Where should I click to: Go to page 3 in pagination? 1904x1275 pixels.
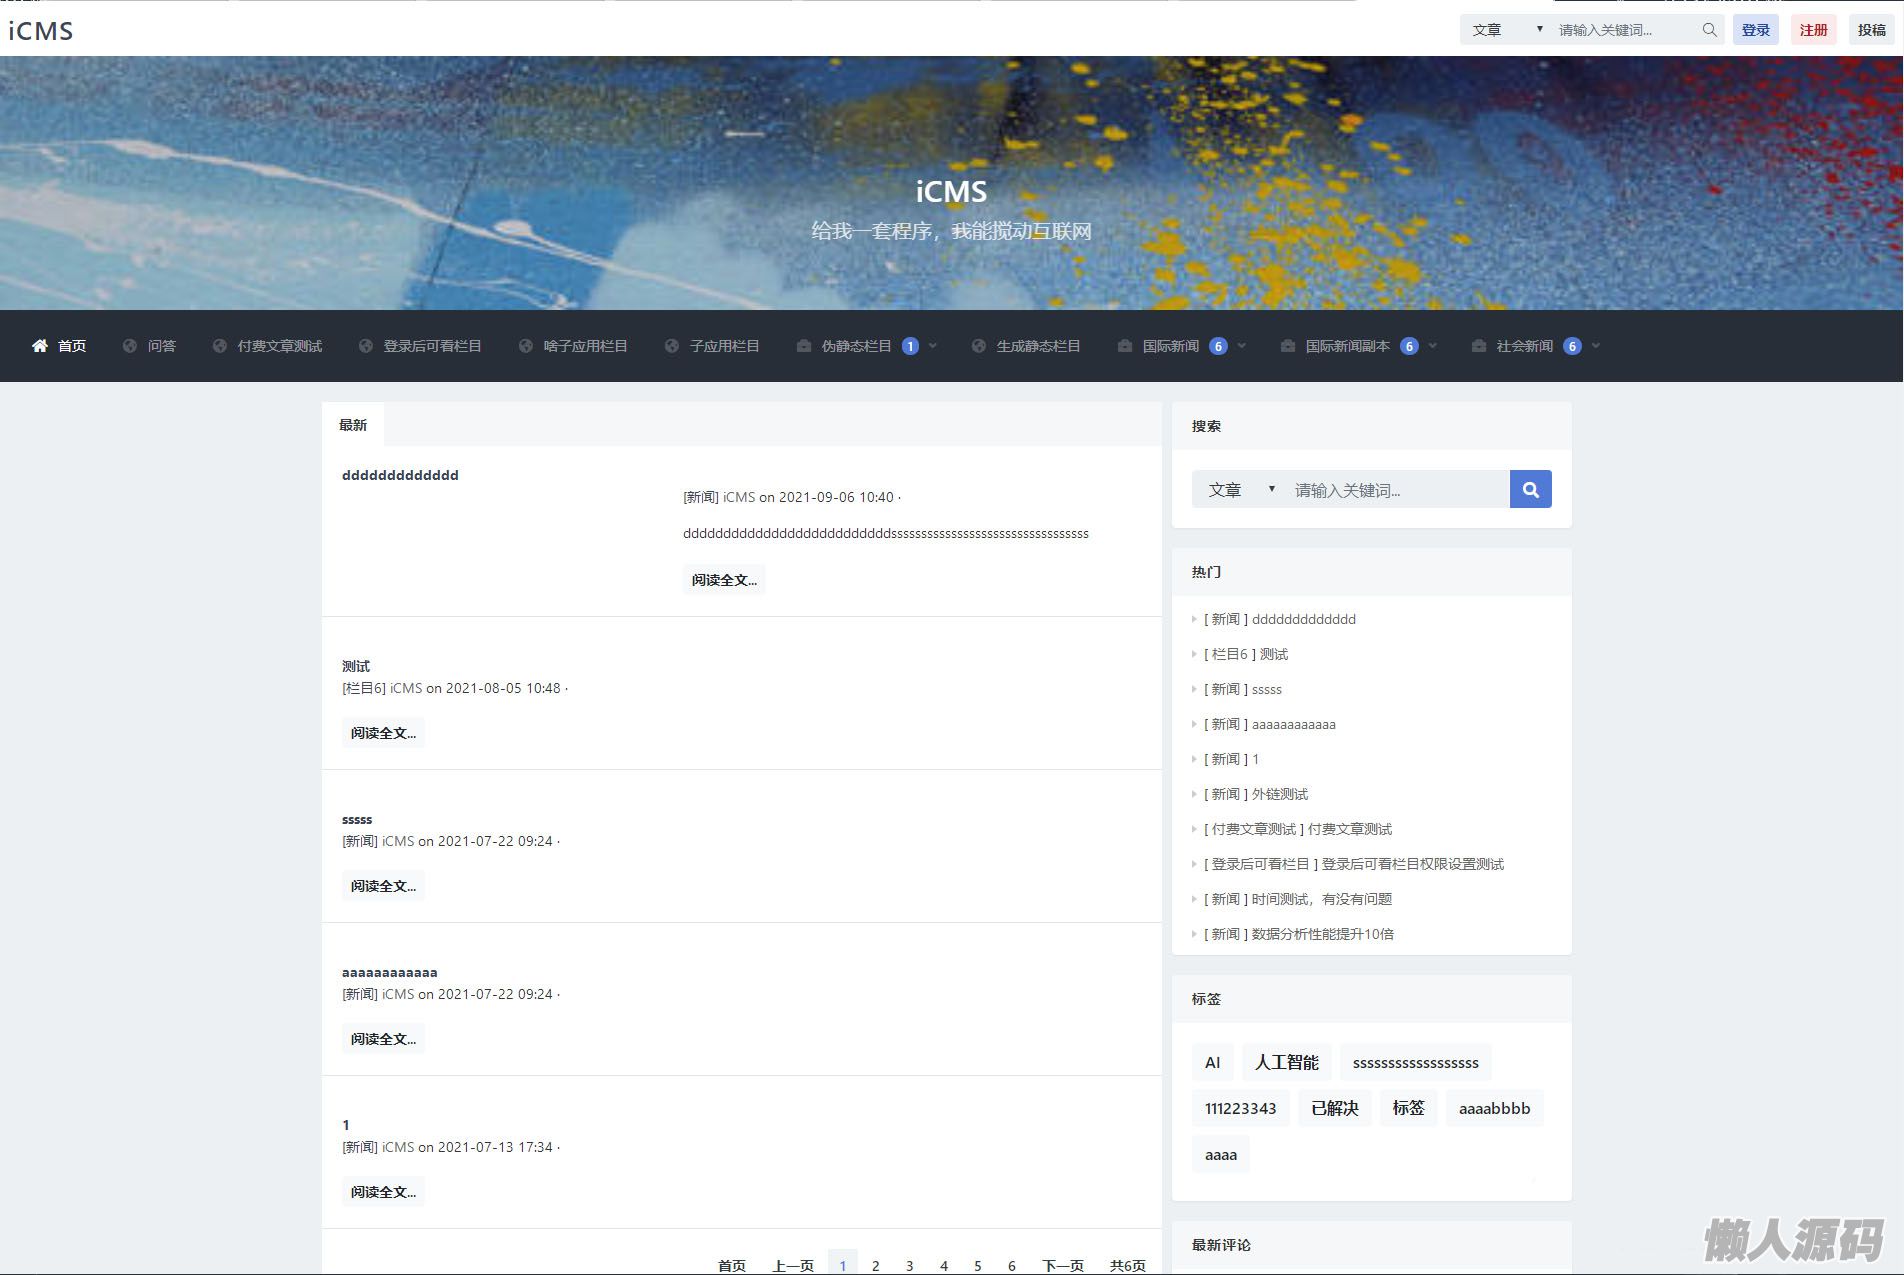pyautogui.click(x=909, y=1265)
